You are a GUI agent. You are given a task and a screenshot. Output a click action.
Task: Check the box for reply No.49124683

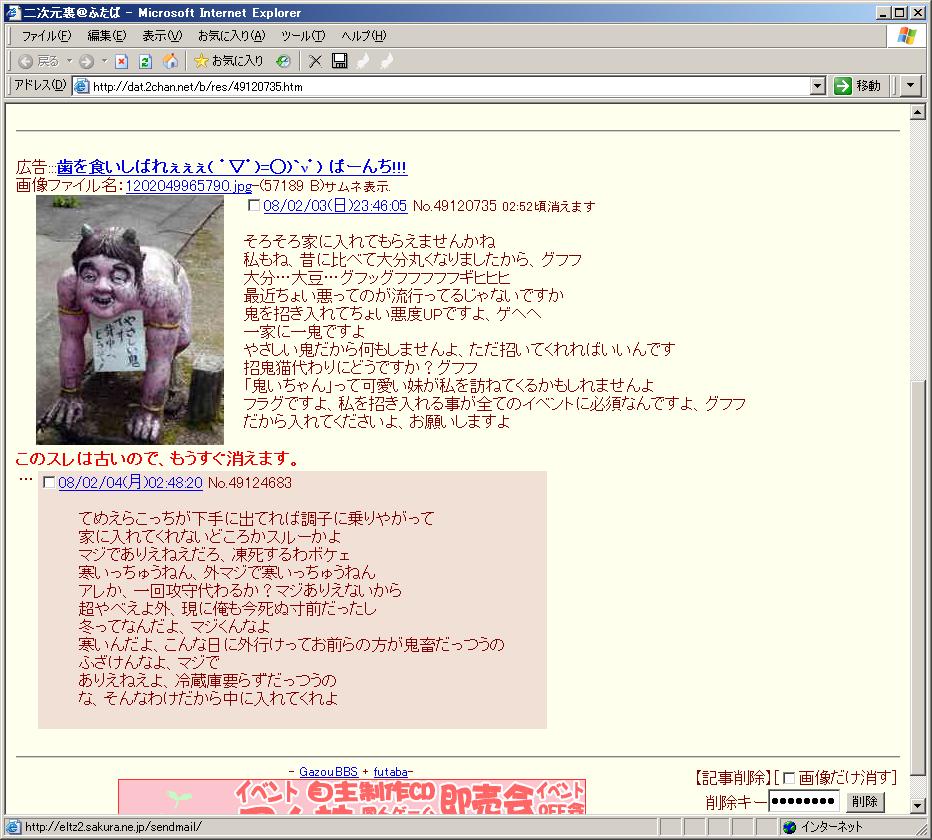tap(49, 483)
